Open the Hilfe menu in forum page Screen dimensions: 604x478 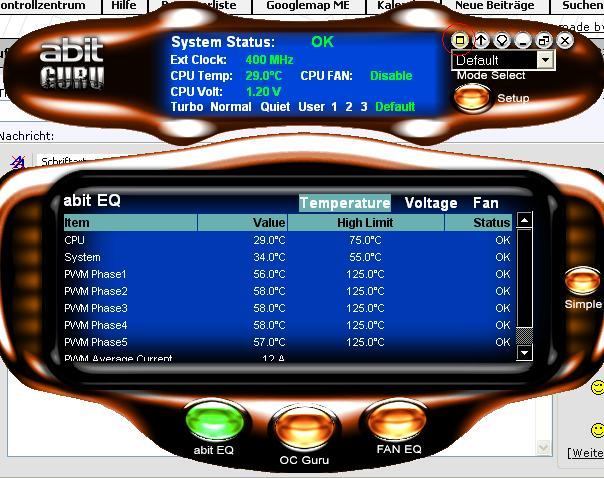(x=124, y=5)
